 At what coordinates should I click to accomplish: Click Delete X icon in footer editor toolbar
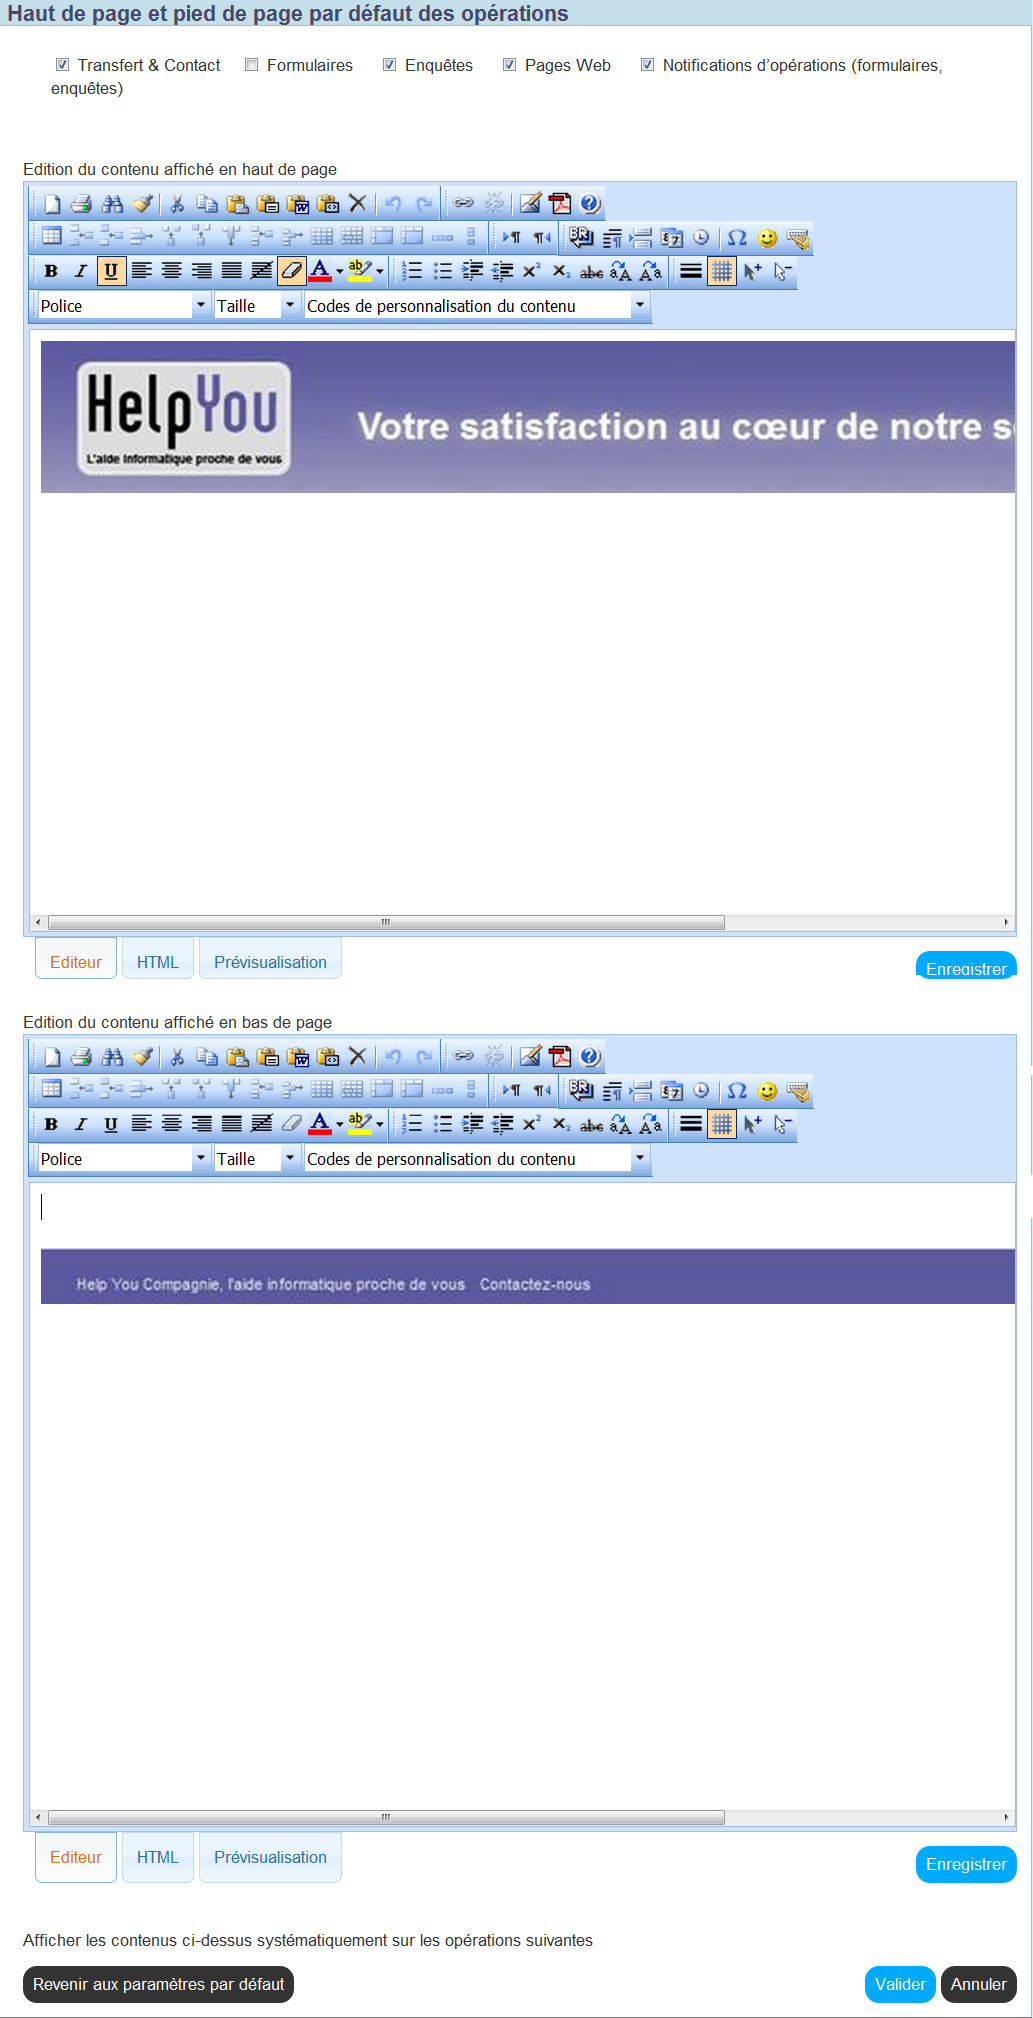pos(357,1057)
